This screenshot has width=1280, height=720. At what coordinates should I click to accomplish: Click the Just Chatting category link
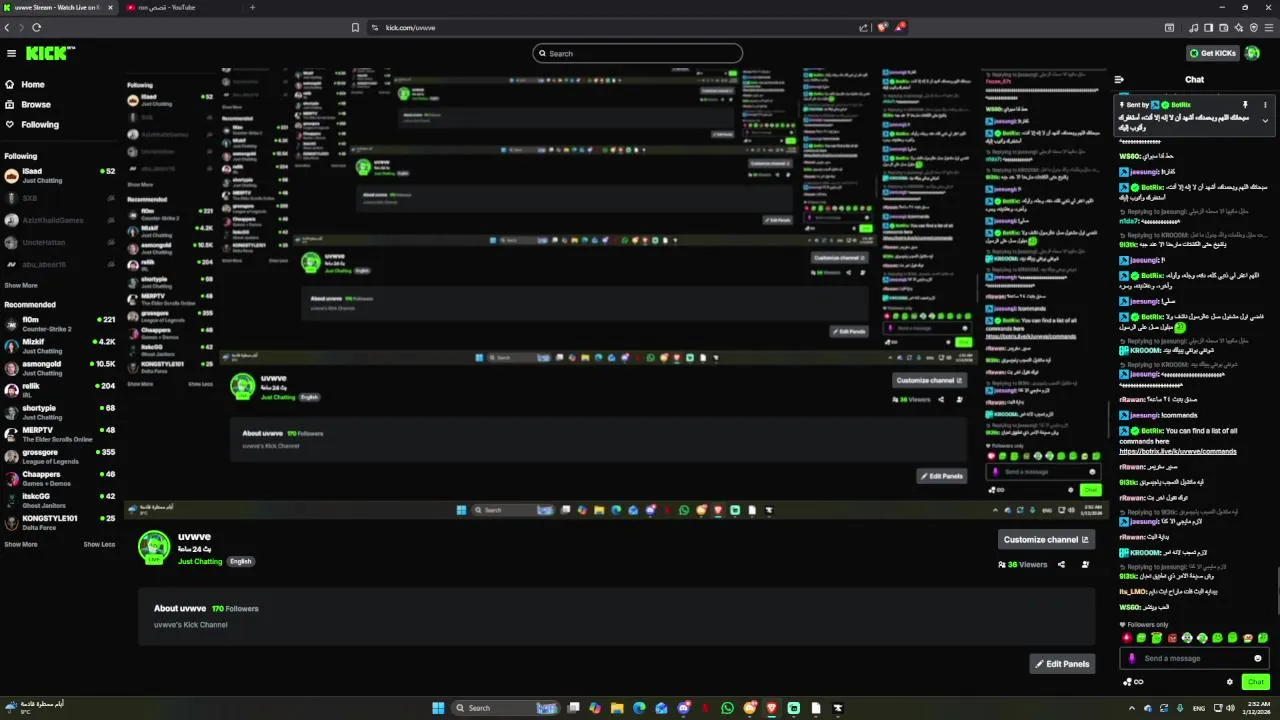click(x=200, y=561)
